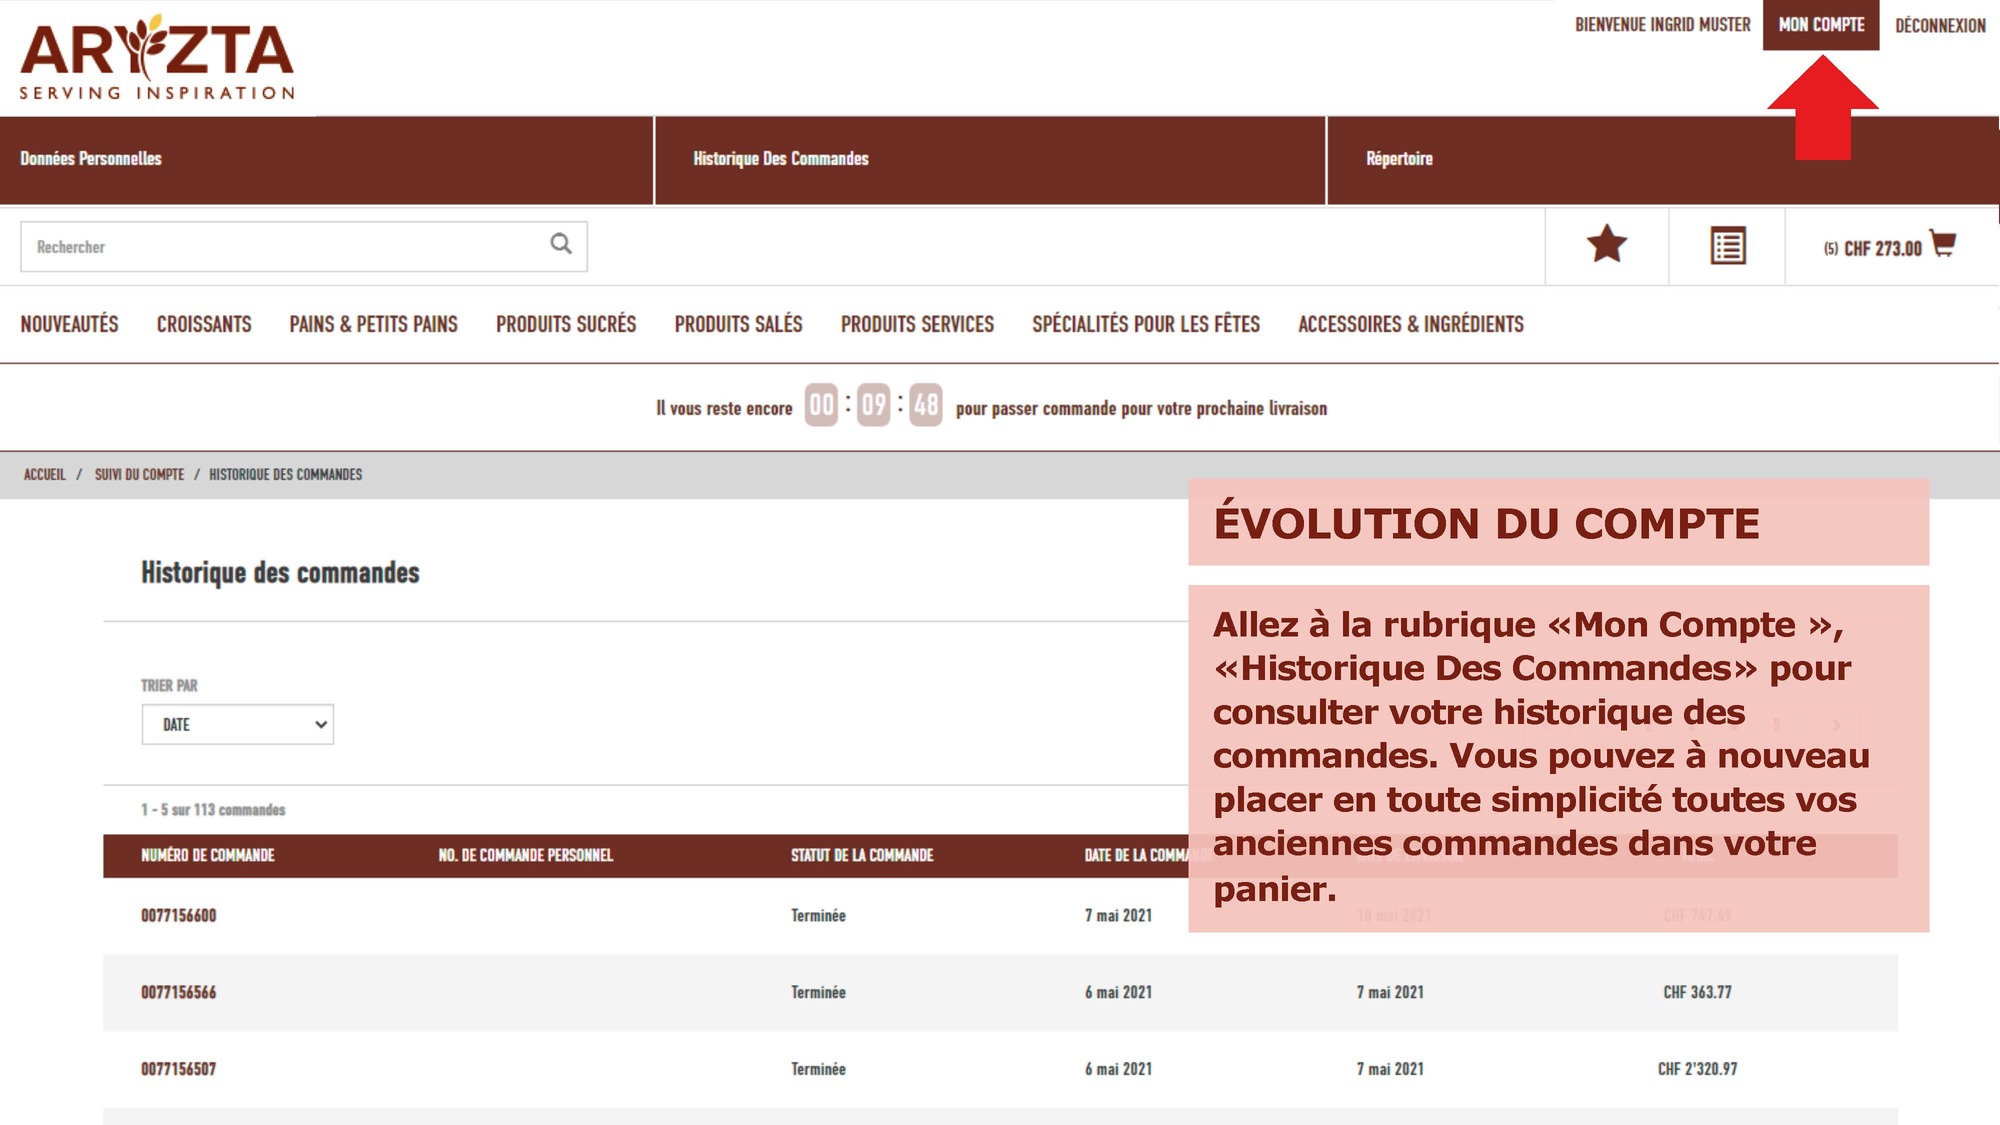Open the Croissants category
Image resolution: width=2000 pixels, height=1125 pixels.
204,324
